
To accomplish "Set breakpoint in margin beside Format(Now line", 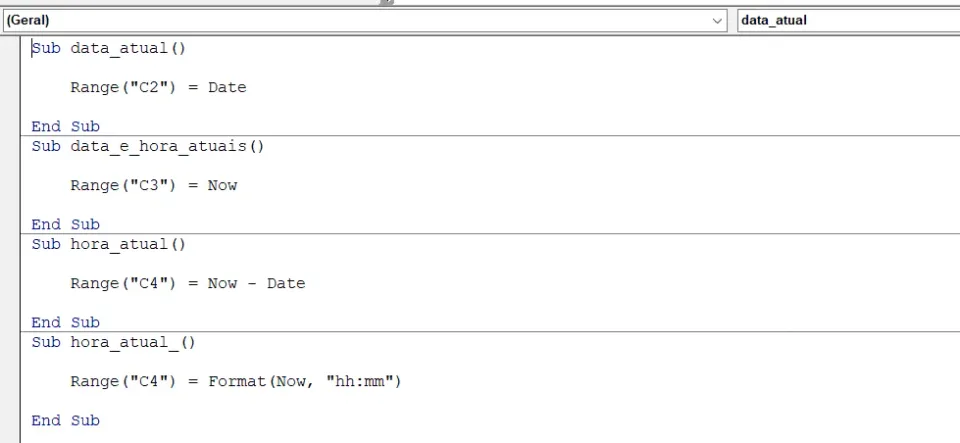I will [x=10, y=381].
